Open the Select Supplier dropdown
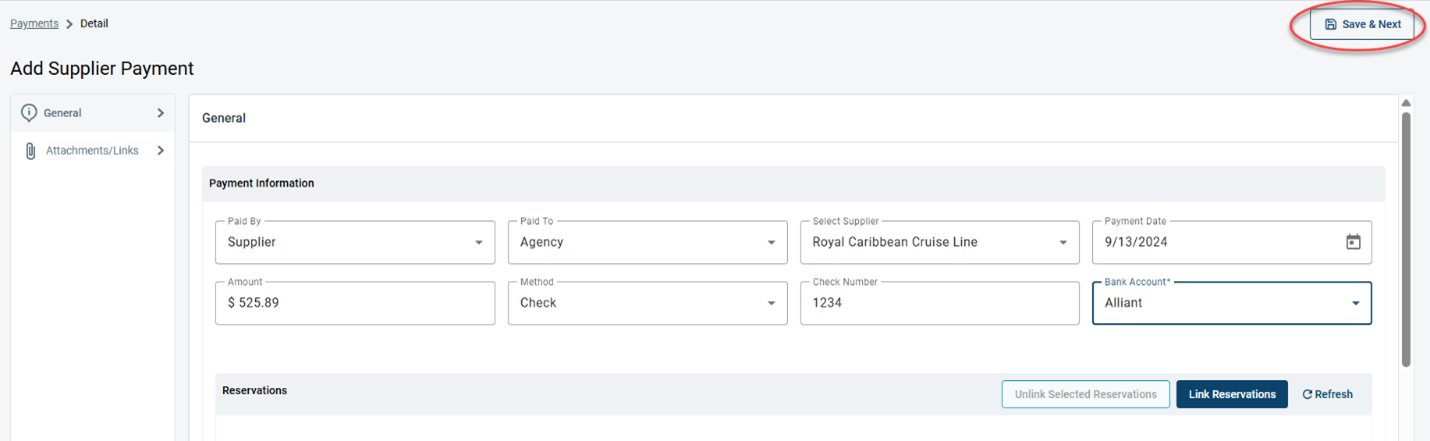Image resolution: width=1430 pixels, height=441 pixels. [940, 242]
